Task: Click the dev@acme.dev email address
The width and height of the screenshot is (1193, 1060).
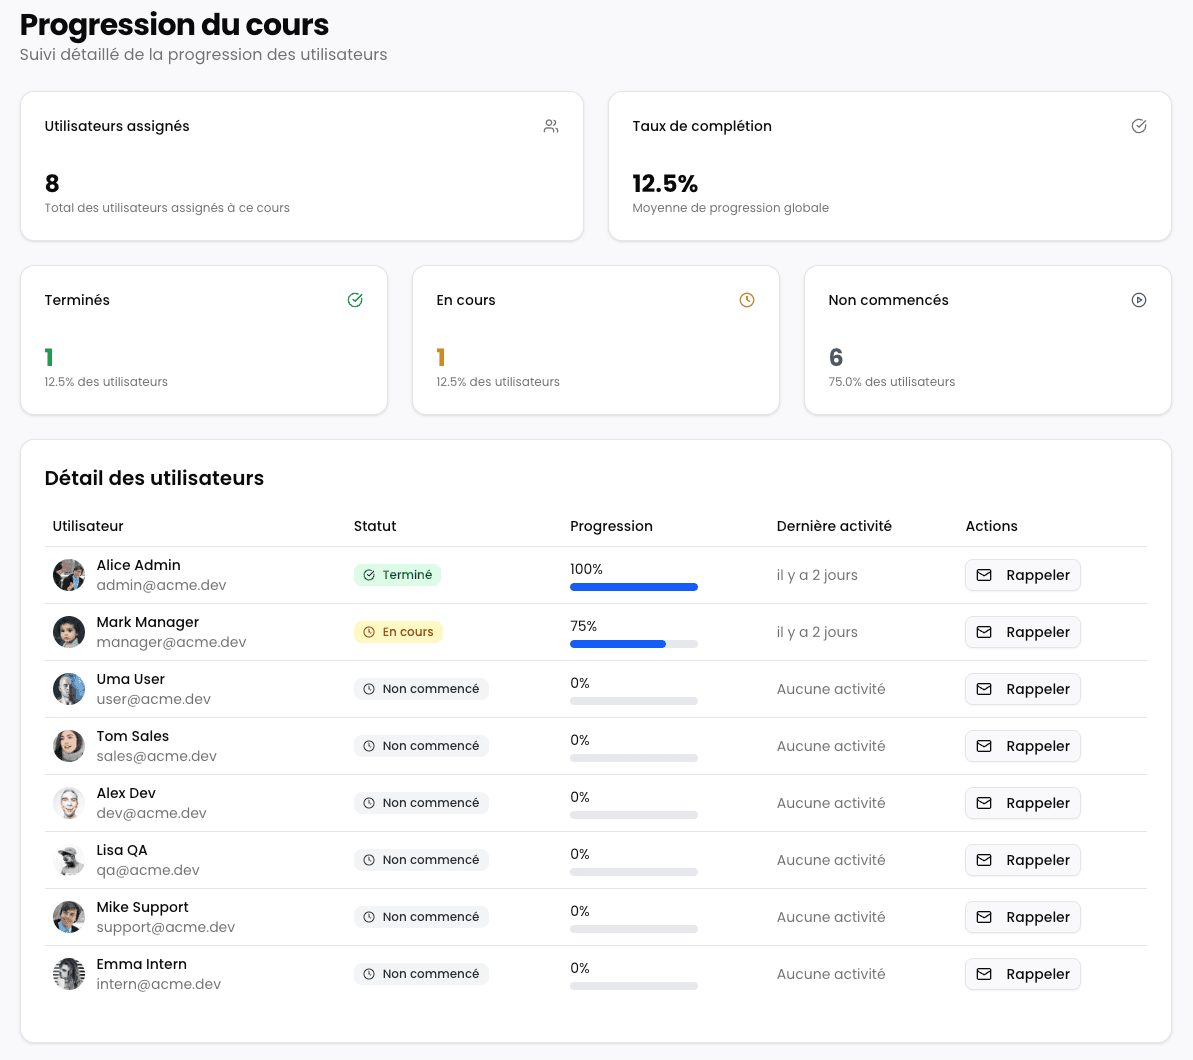Action: (151, 813)
